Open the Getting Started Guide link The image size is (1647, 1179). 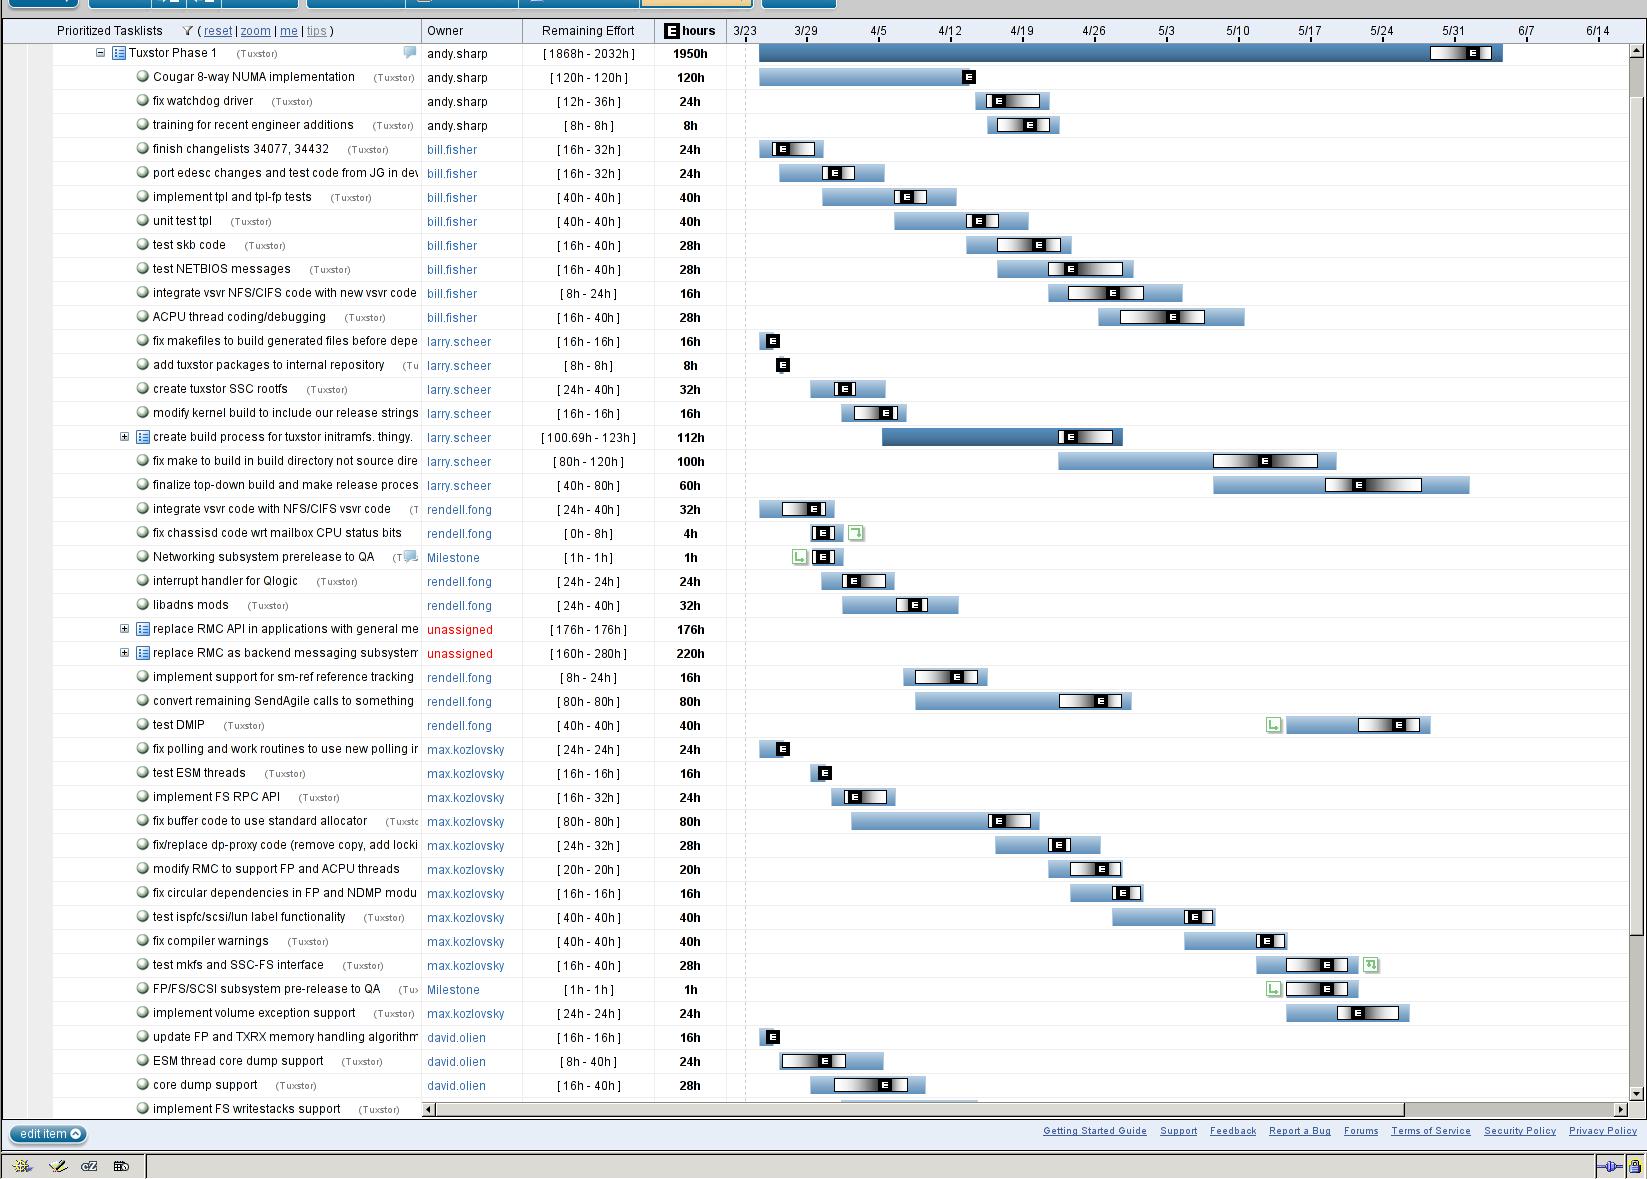click(1094, 1131)
